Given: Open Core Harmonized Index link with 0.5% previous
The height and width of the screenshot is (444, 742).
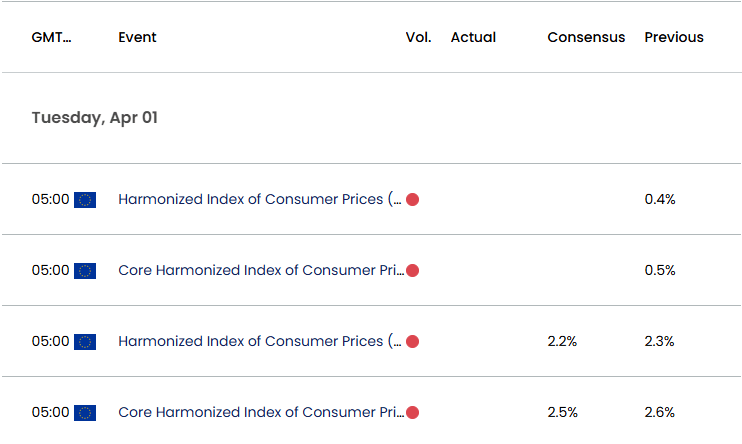Looking at the screenshot, I should [x=261, y=270].
